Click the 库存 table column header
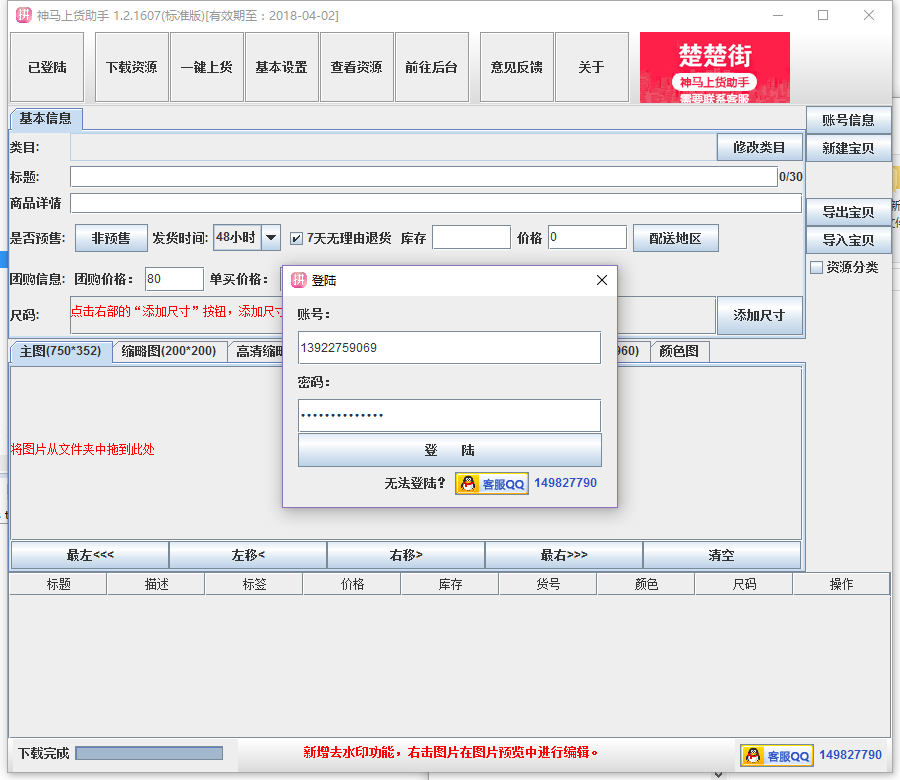 point(451,584)
